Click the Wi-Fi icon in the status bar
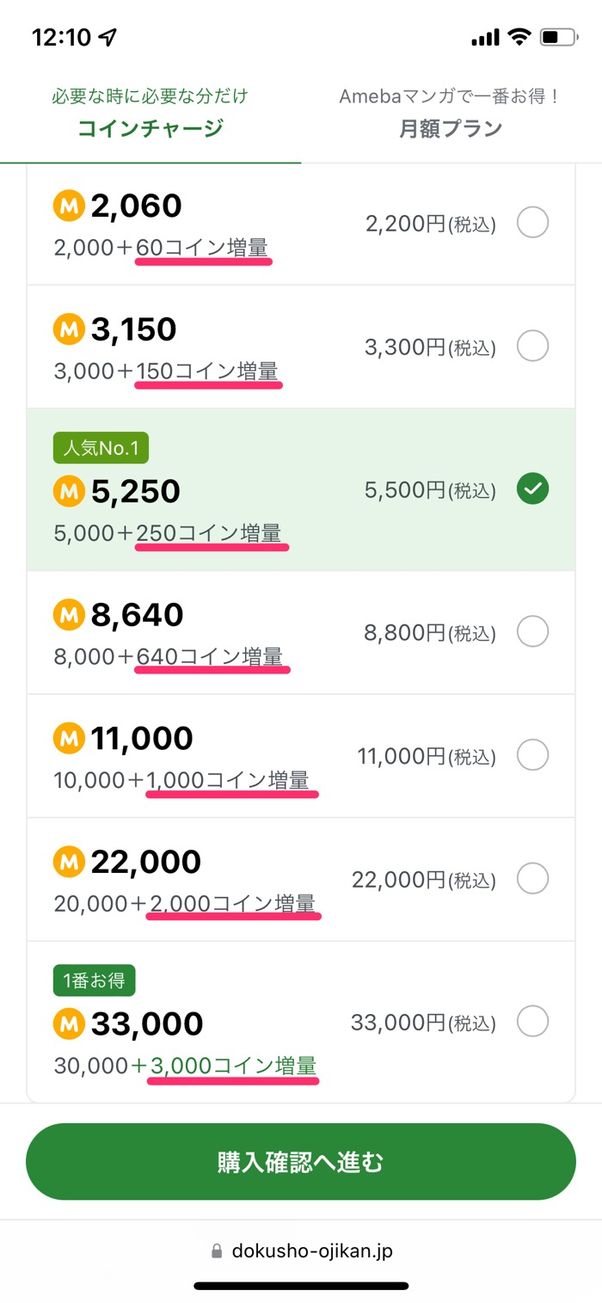602x1303 pixels. [518, 36]
